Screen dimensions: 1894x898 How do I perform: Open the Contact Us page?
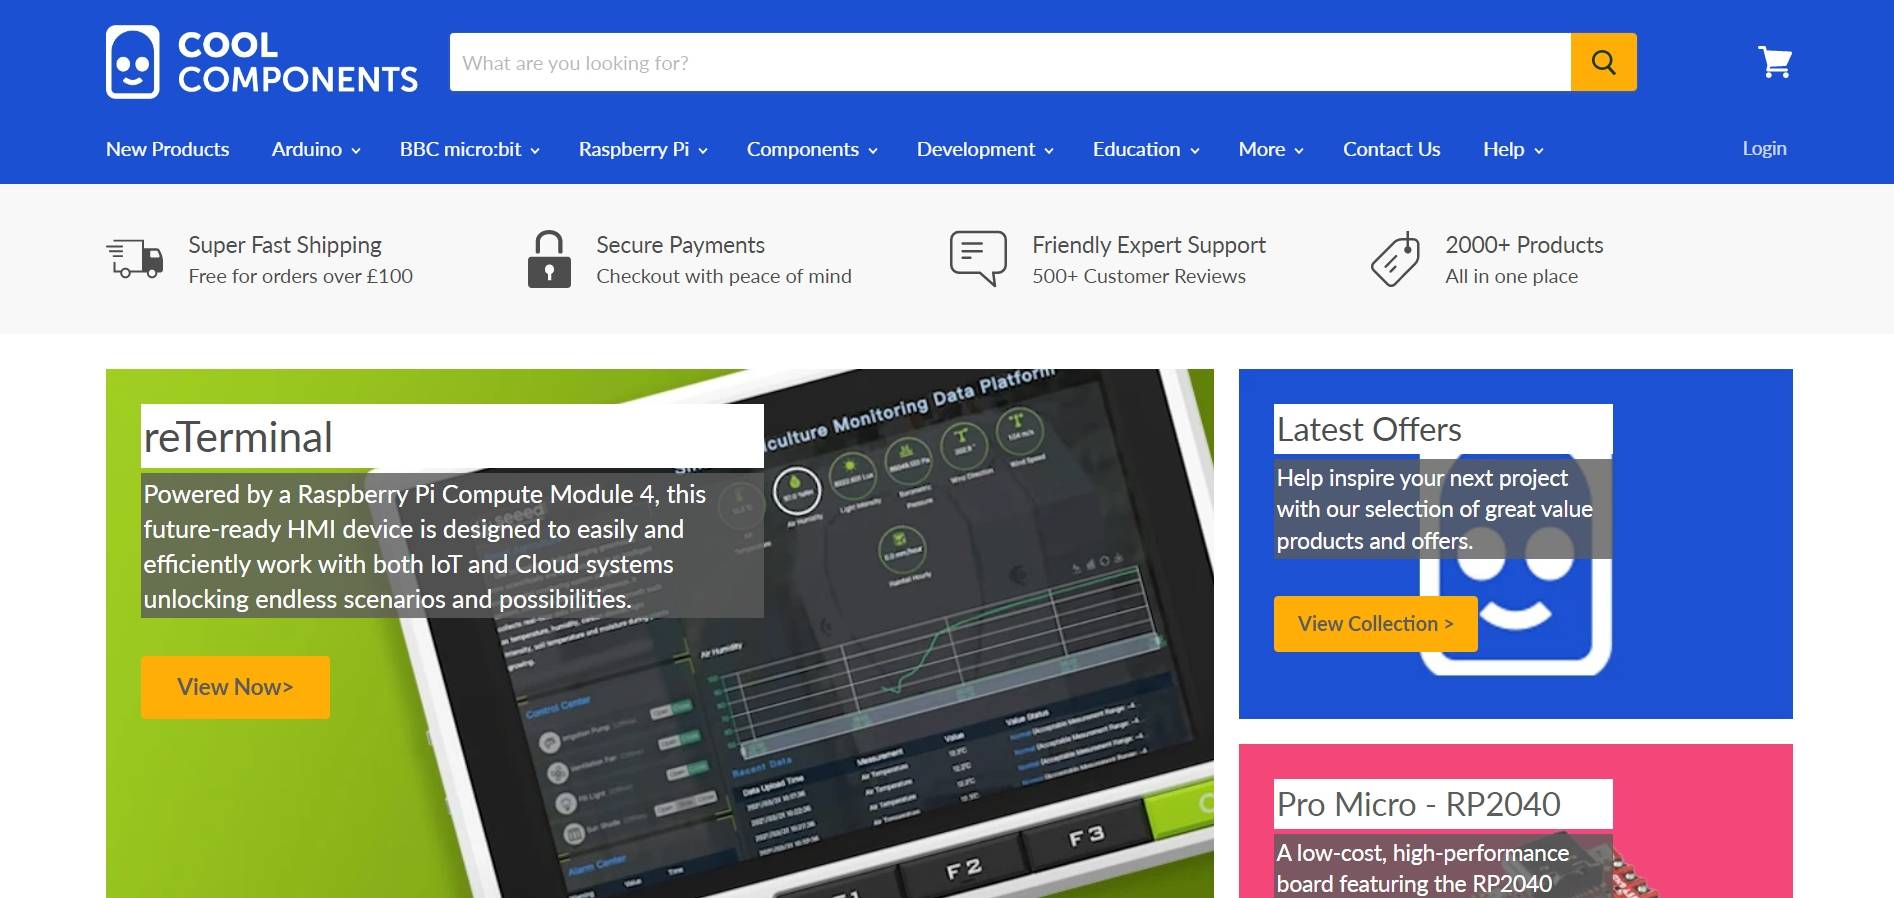coord(1392,149)
